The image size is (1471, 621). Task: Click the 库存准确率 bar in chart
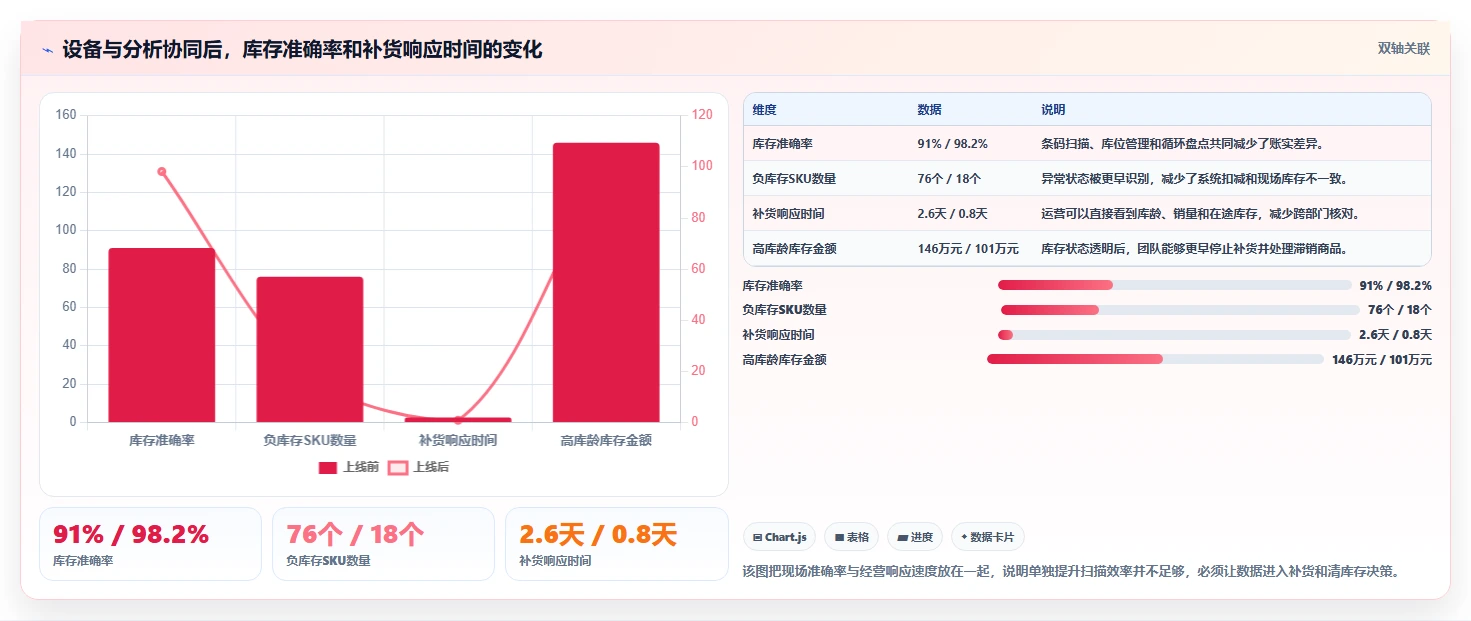pos(162,335)
